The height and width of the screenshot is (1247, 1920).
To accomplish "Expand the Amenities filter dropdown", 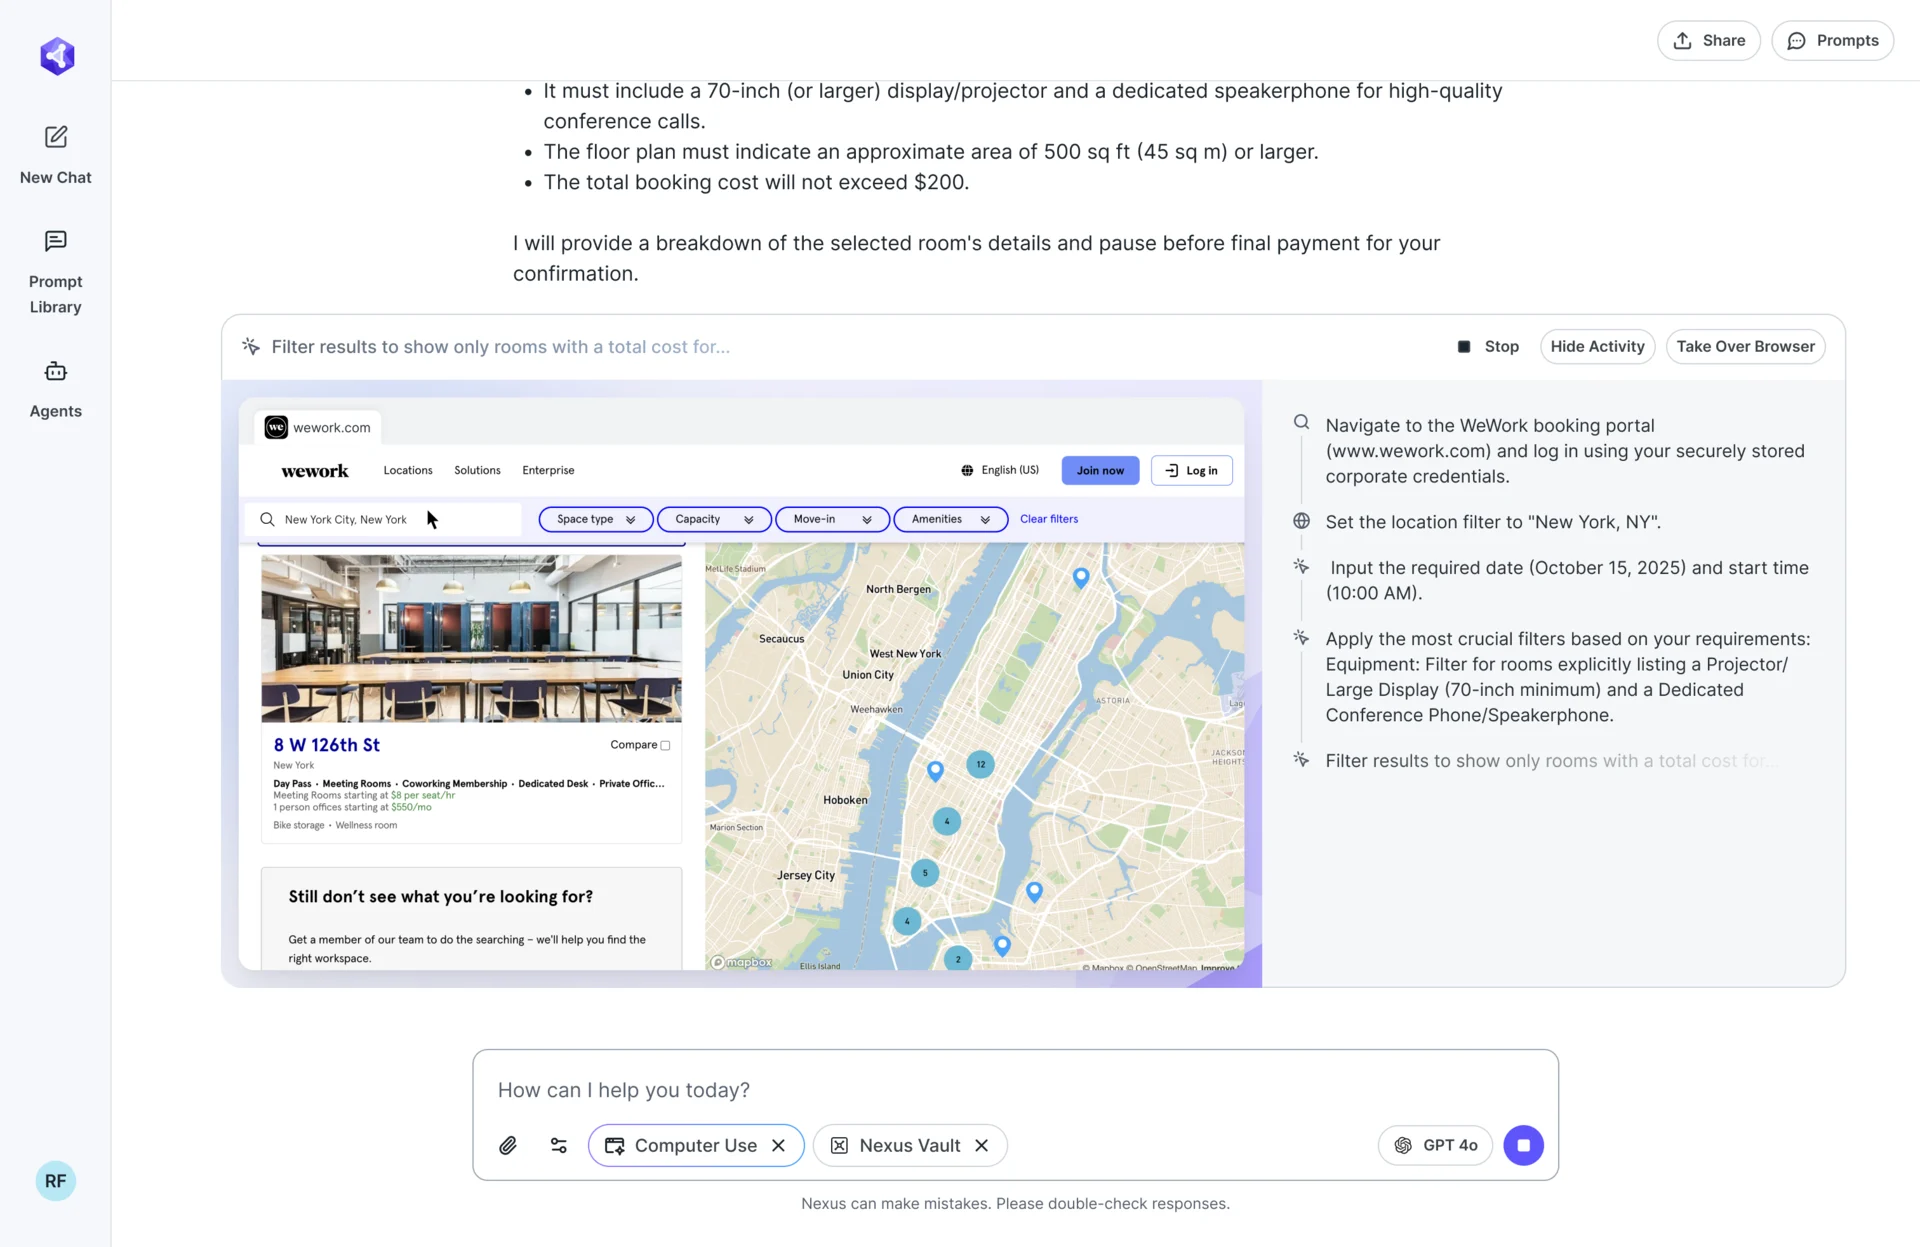I will (950, 519).
